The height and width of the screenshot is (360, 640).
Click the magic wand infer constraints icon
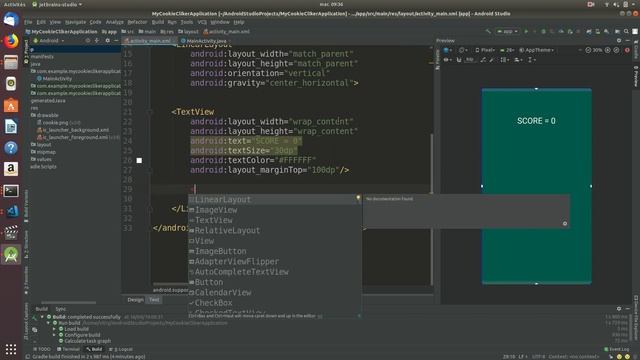[x=492, y=60]
